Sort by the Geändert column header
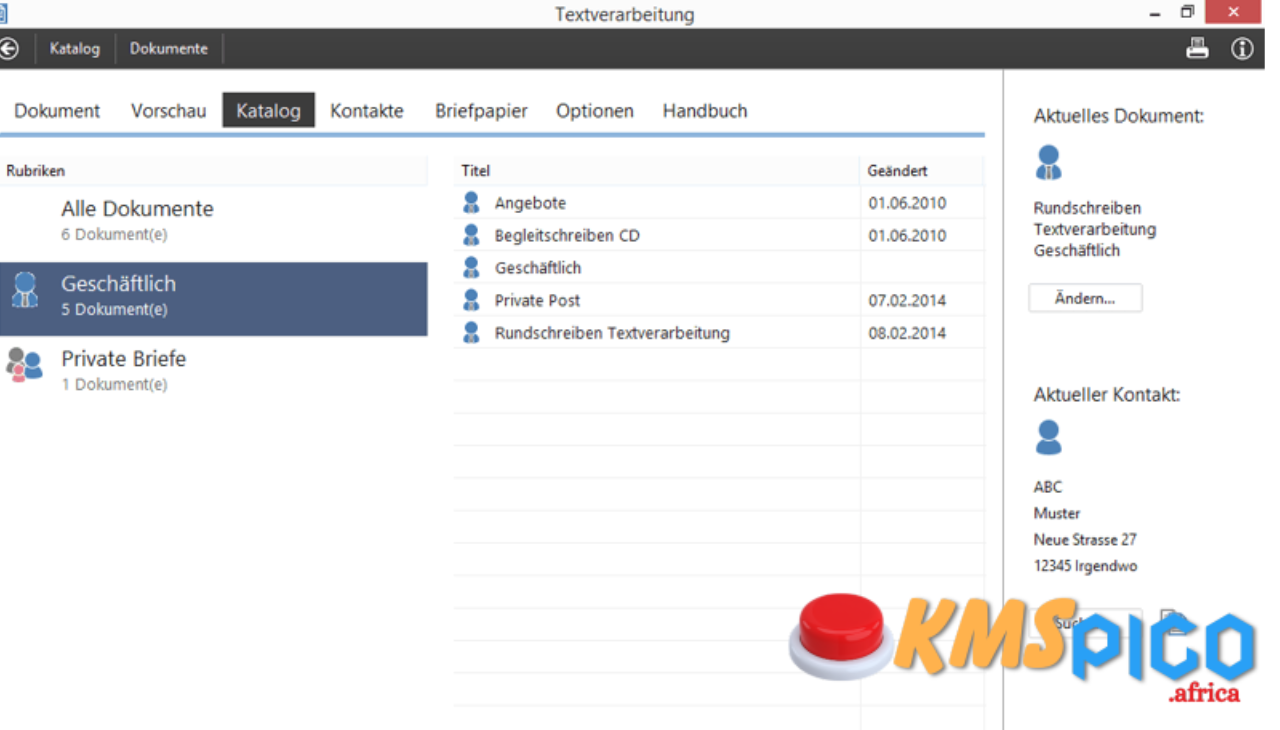 tap(922, 171)
